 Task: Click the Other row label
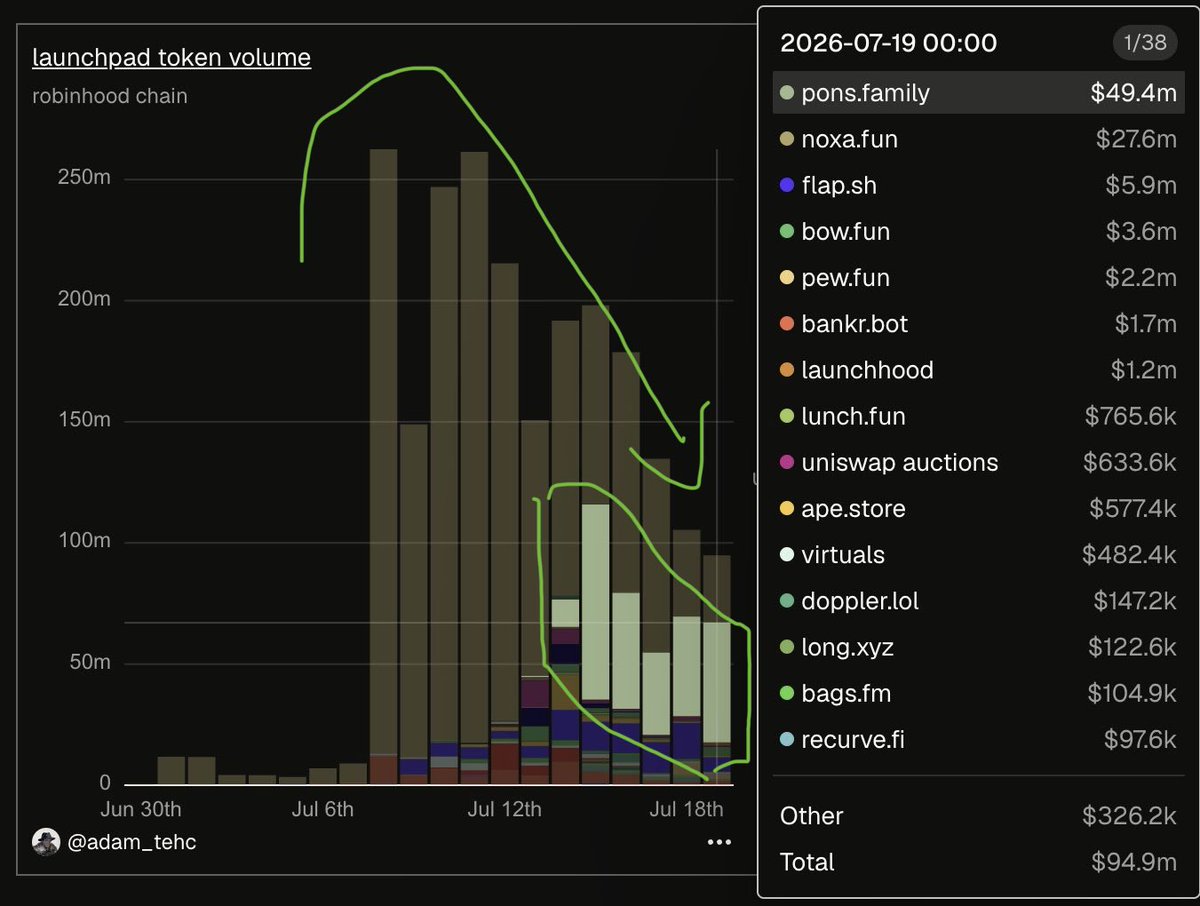coord(812,816)
